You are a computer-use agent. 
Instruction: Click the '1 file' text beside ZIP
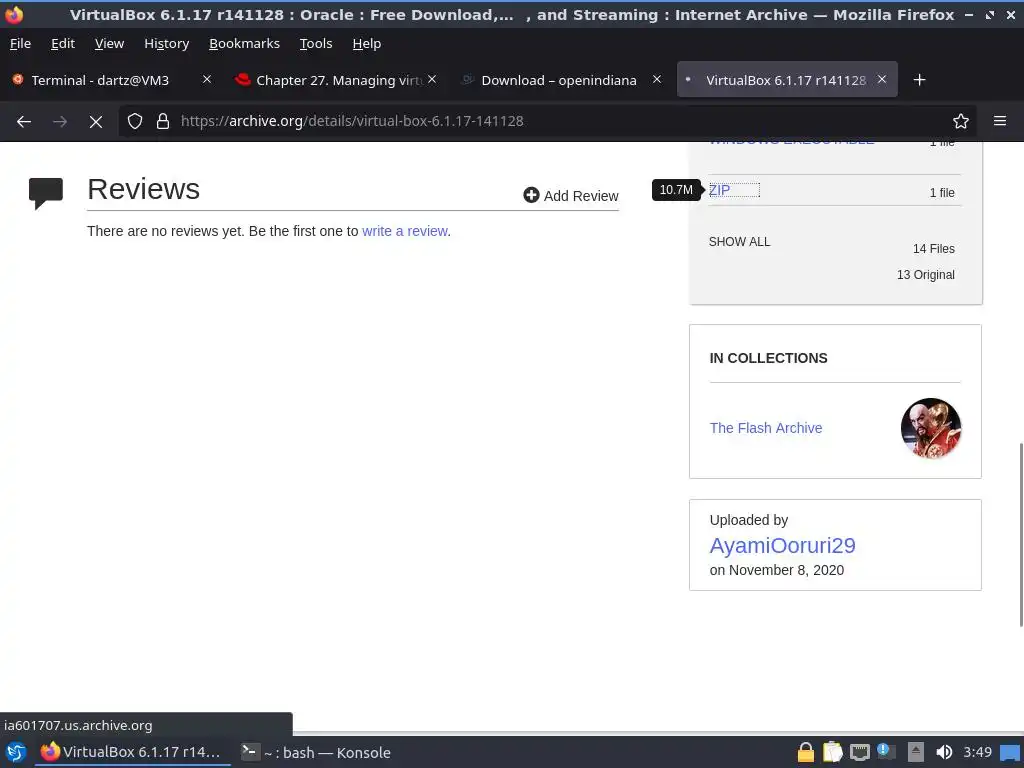click(942, 193)
